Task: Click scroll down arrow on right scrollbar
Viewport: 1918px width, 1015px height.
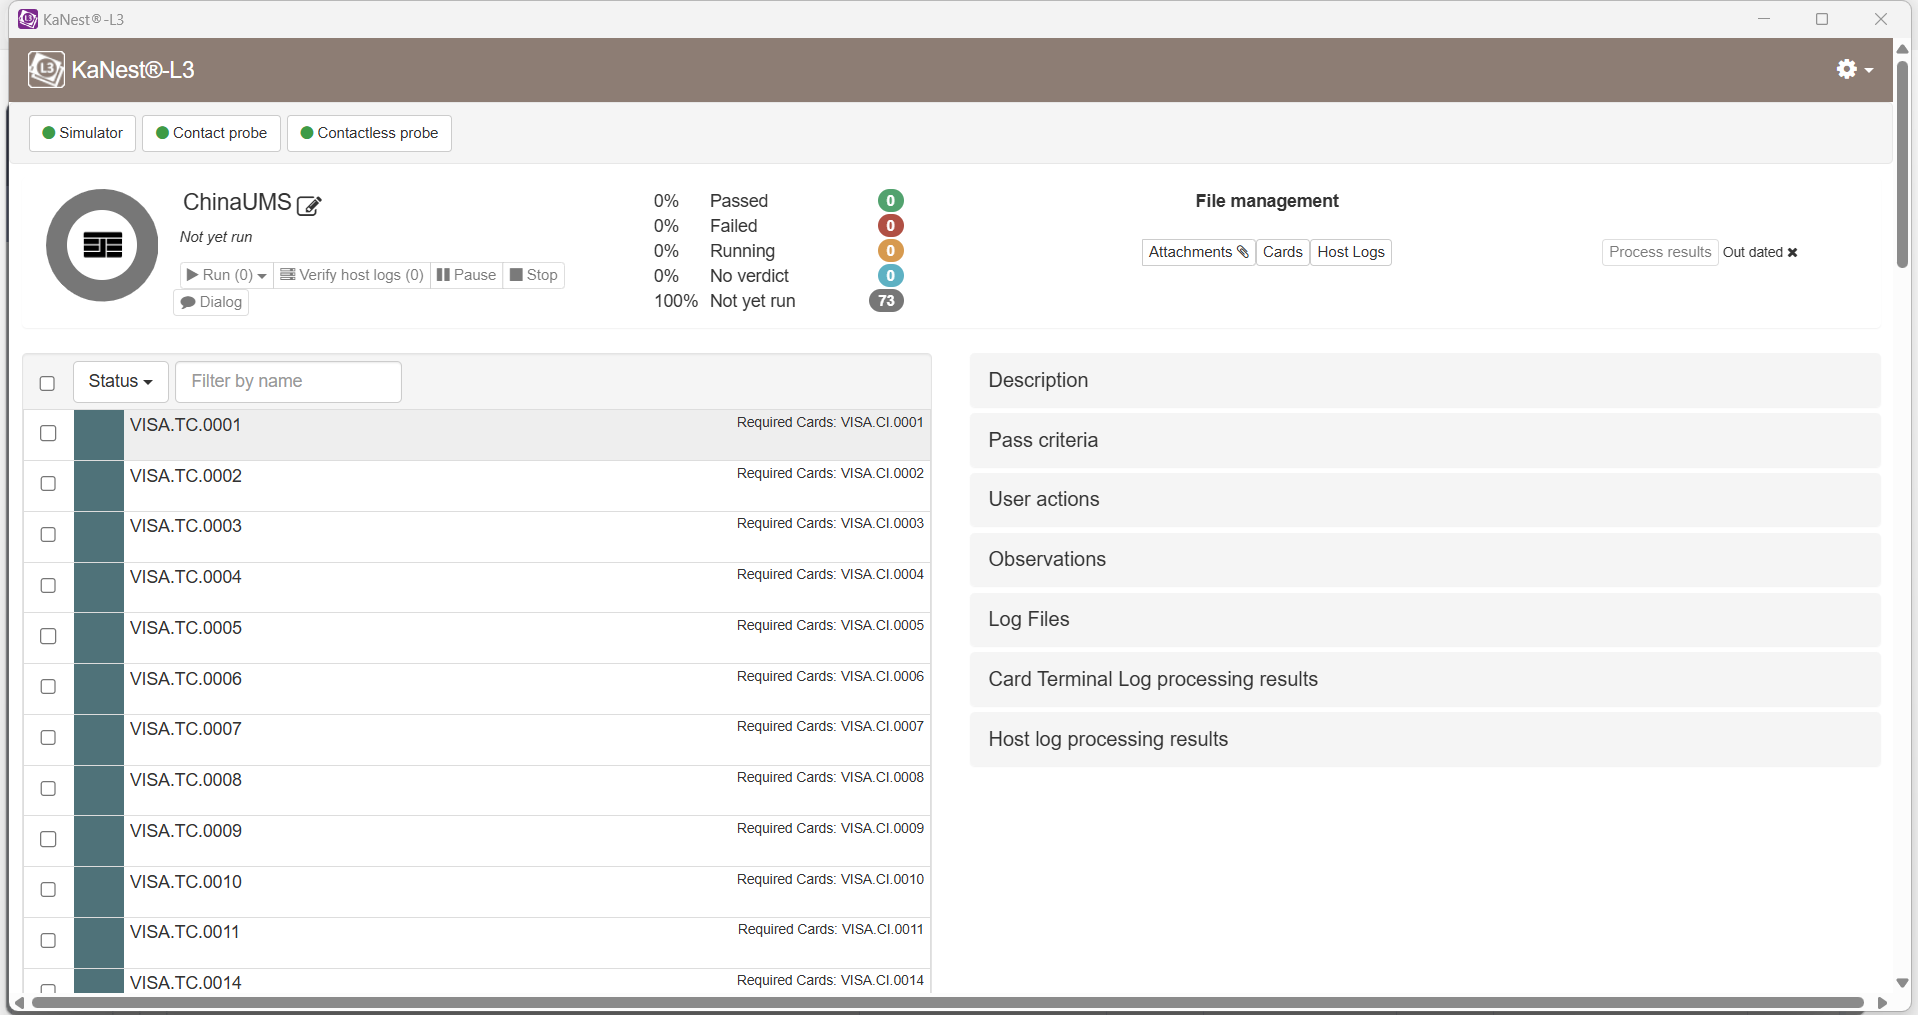Action: (x=1902, y=983)
